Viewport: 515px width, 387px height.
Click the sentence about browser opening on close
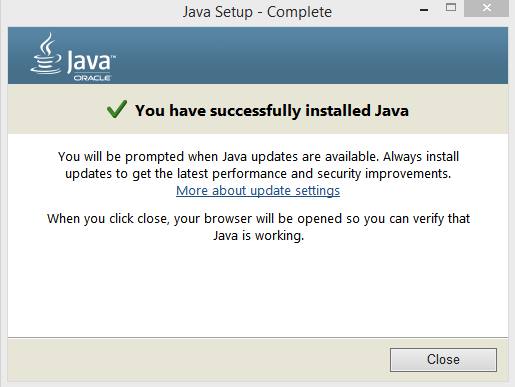coord(258,219)
